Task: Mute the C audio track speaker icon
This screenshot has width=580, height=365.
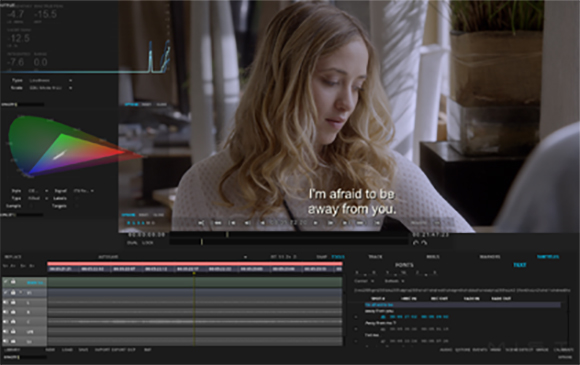Action: click(6, 321)
